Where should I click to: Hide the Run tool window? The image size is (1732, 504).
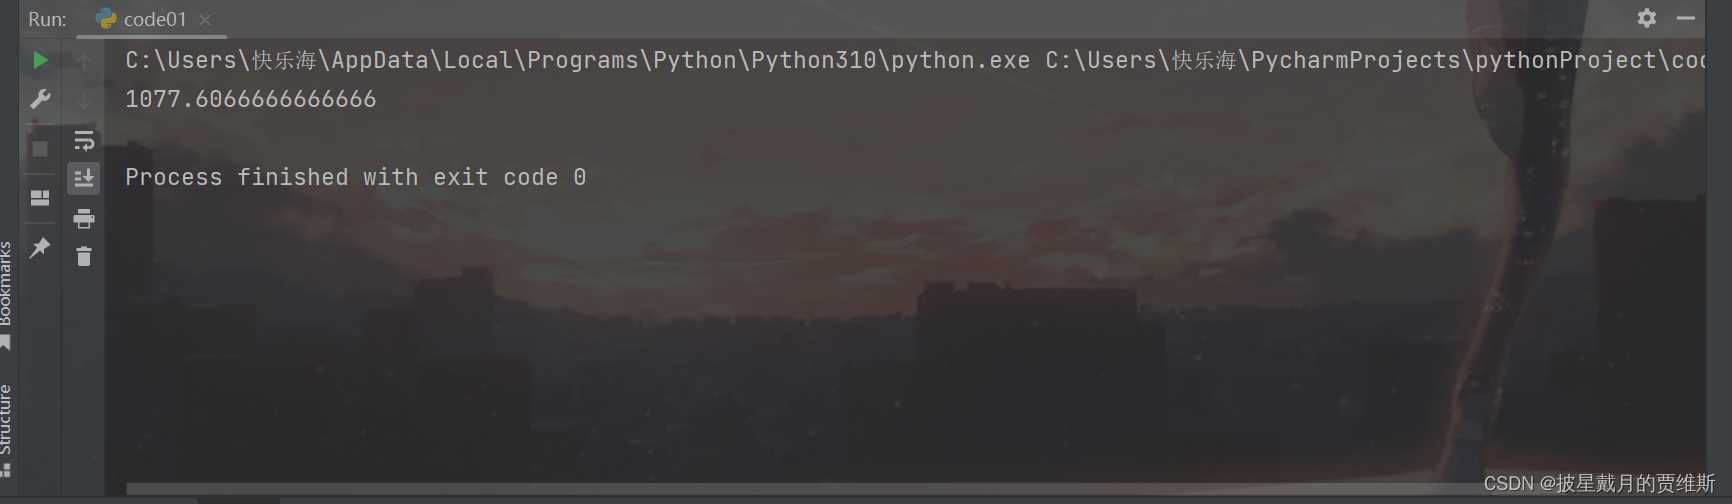coord(1686,18)
